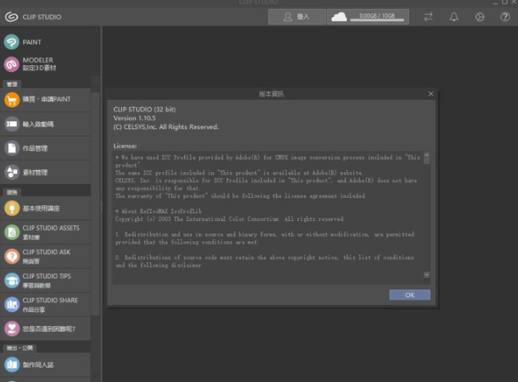Open CLIP STUDIO ASSETS
Screen dimensions: 518x382
[45, 232]
